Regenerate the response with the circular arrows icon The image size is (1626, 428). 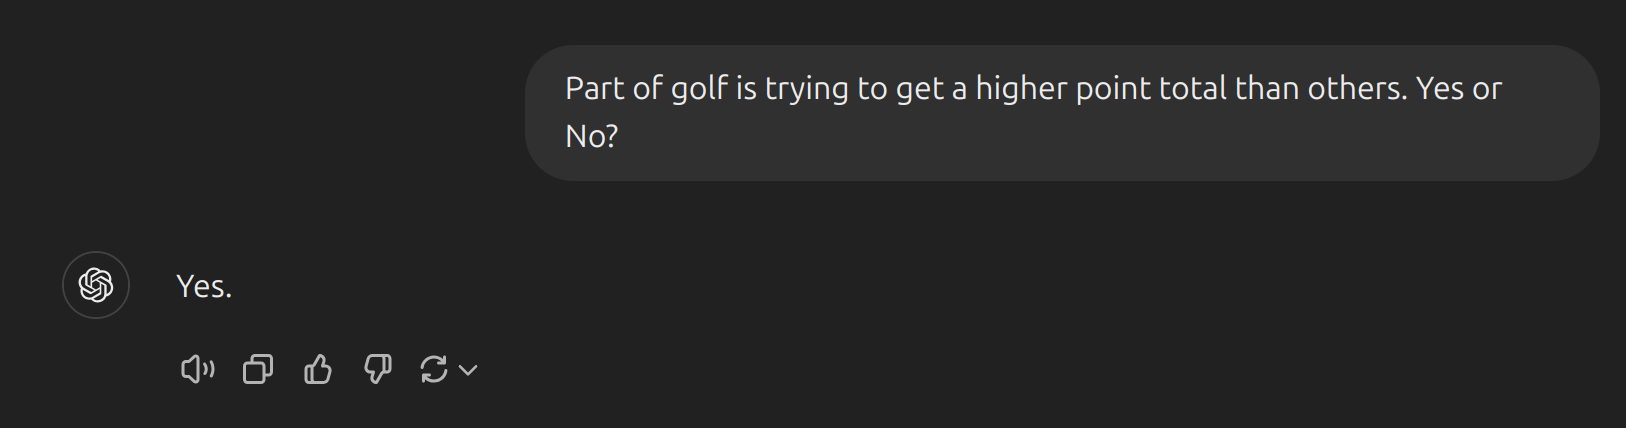pyautogui.click(x=434, y=370)
